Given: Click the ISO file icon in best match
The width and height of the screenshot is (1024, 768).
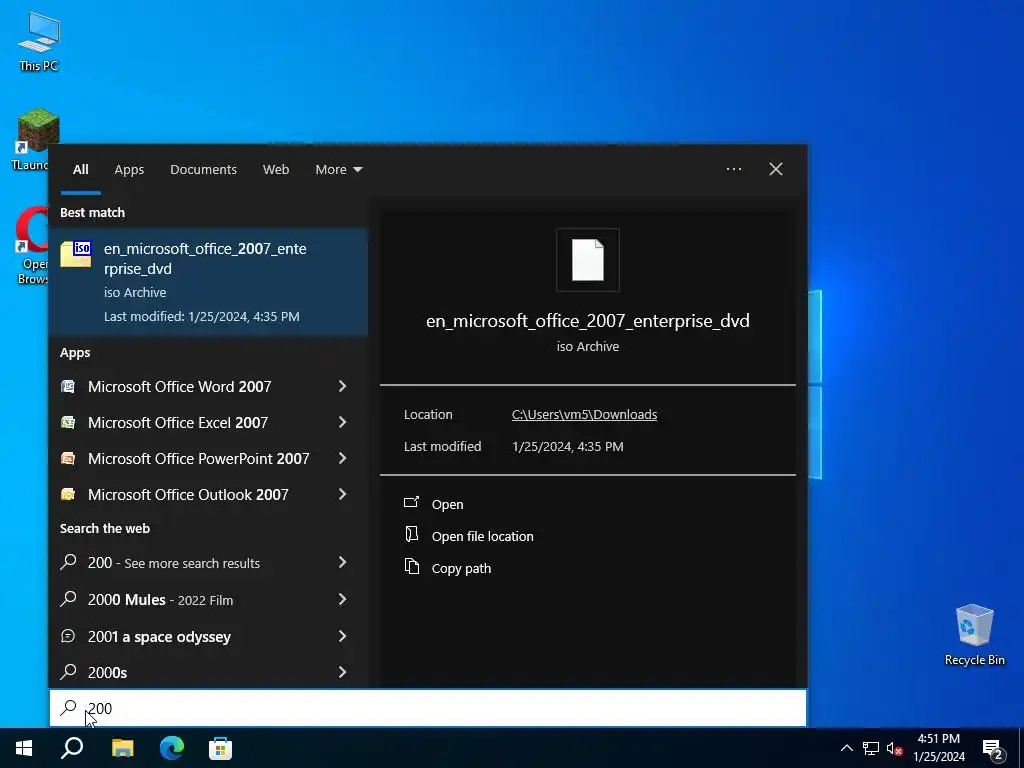Looking at the screenshot, I should (76, 254).
